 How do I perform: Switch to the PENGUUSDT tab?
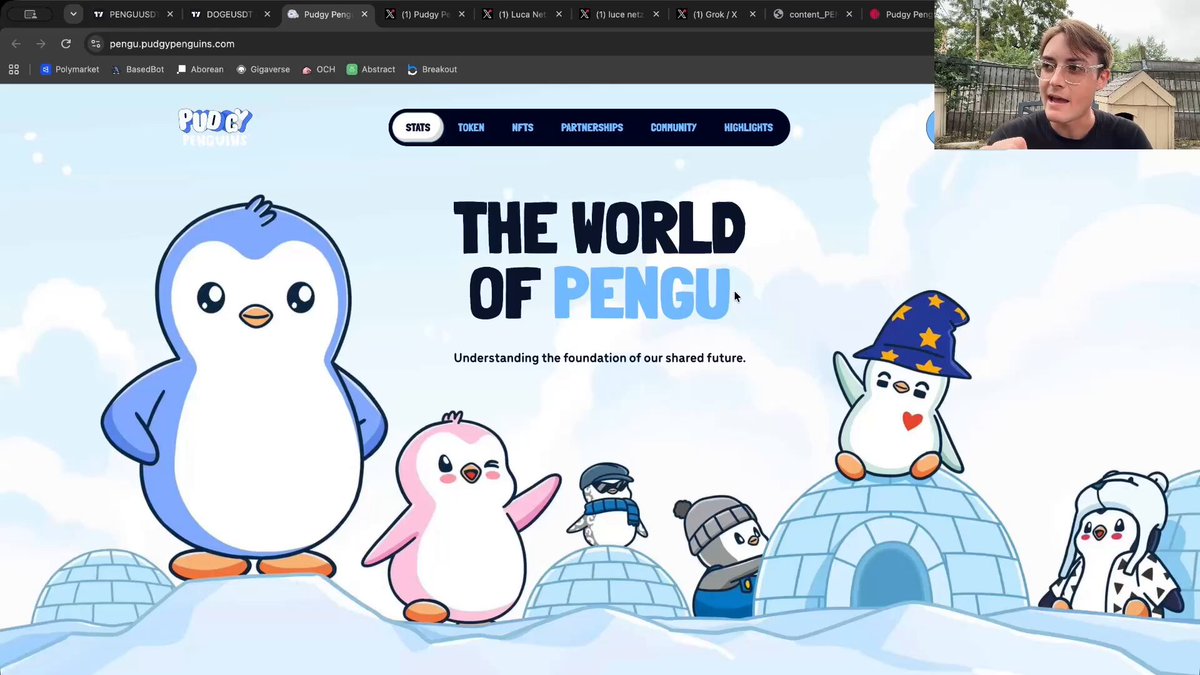pyautogui.click(x=133, y=14)
